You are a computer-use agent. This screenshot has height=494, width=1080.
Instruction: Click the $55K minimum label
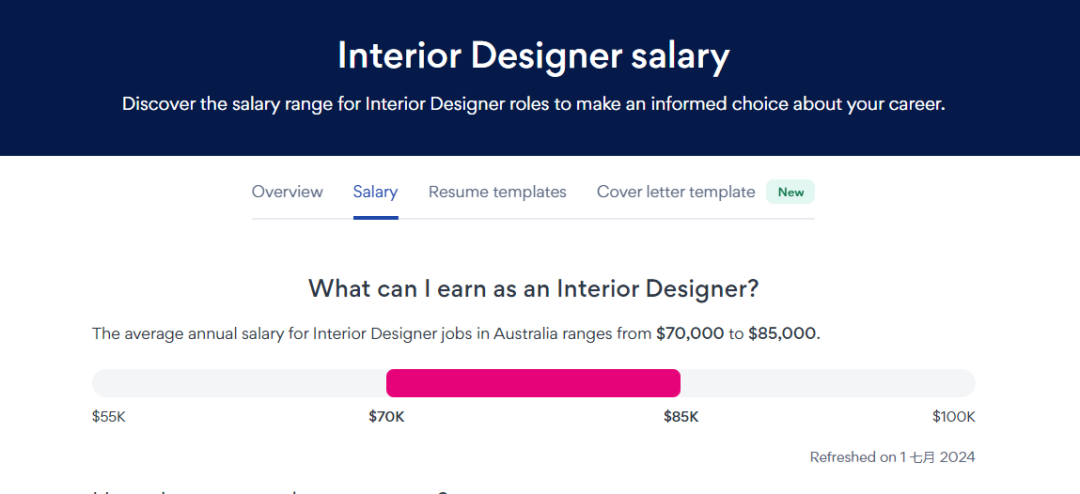point(109,417)
